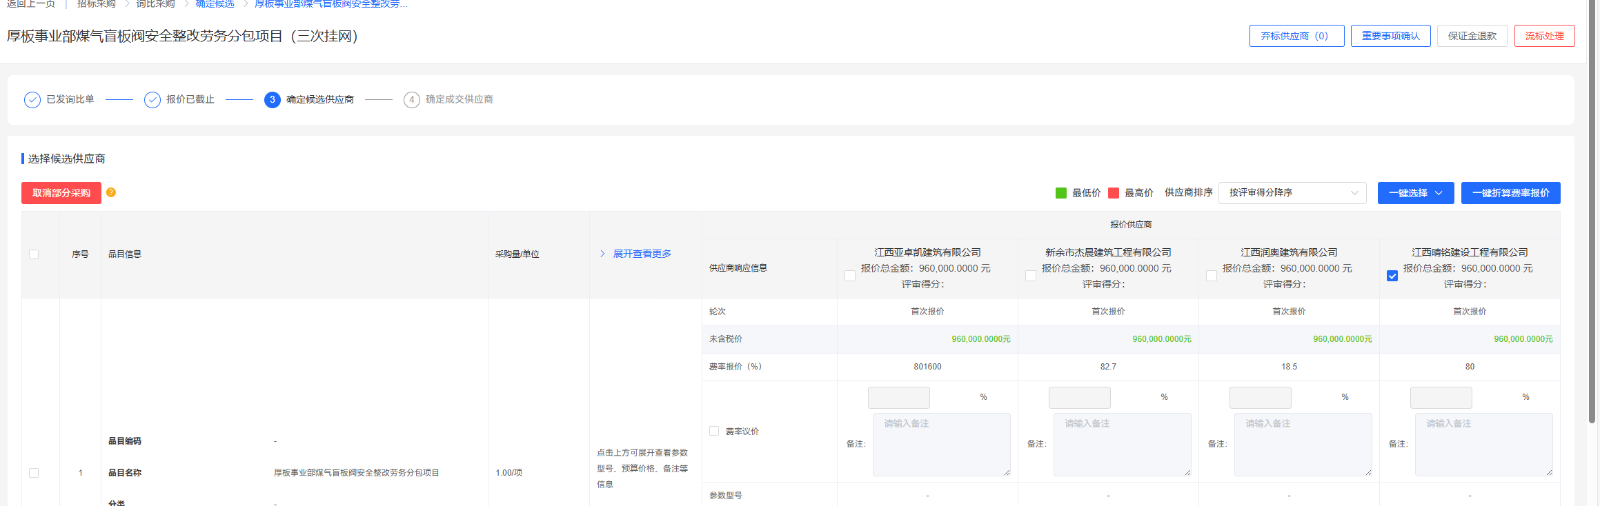Click the orange help icon beside 取消部分采购
Screen dimensions: 1600x506
click(x=111, y=192)
